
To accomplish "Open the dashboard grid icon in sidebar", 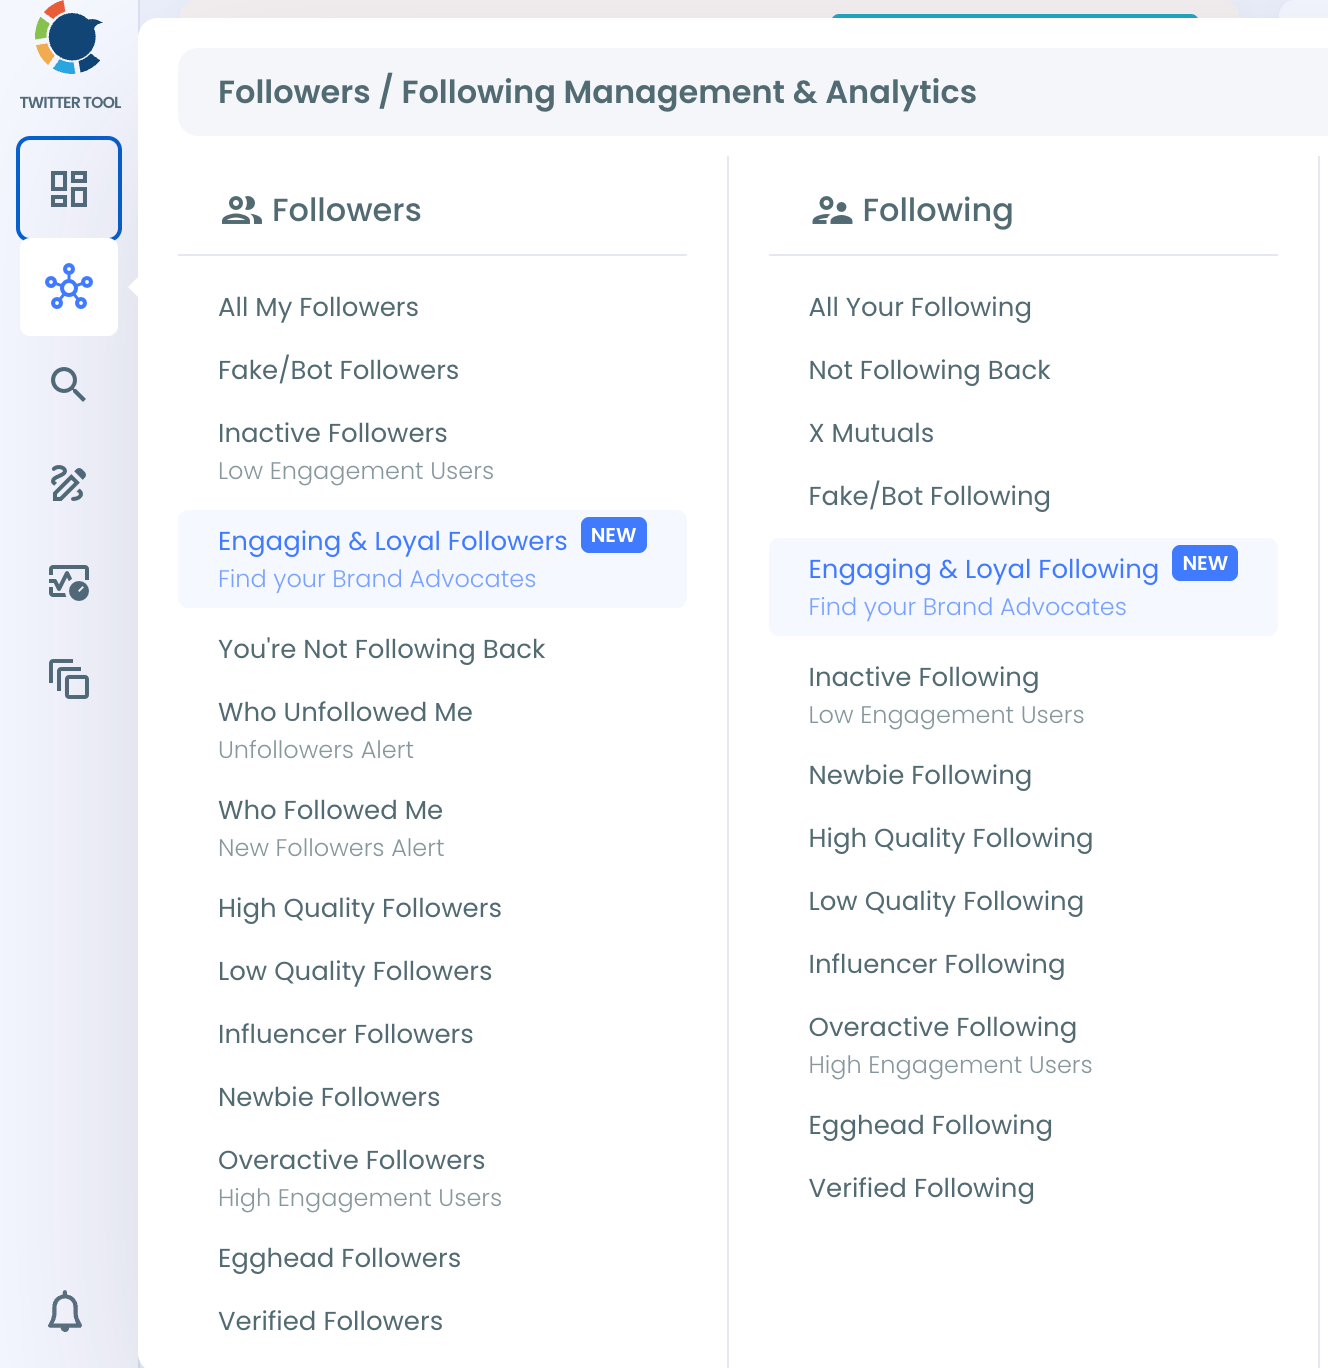I will [x=69, y=189].
